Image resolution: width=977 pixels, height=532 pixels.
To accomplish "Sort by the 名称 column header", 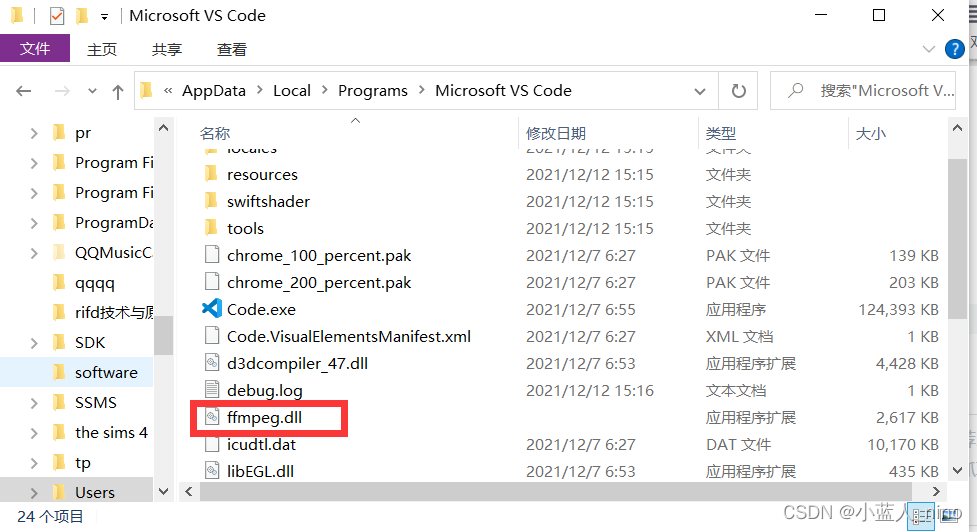I will point(215,133).
